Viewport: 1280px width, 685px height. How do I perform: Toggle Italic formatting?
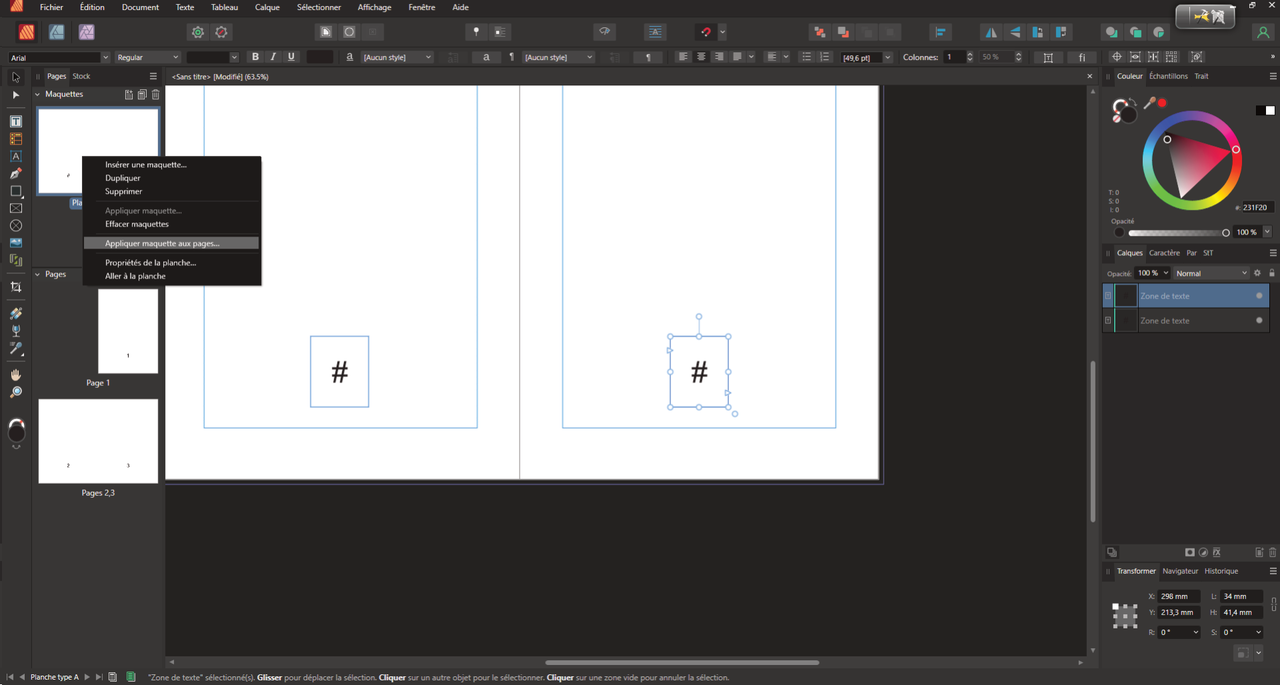click(x=273, y=57)
